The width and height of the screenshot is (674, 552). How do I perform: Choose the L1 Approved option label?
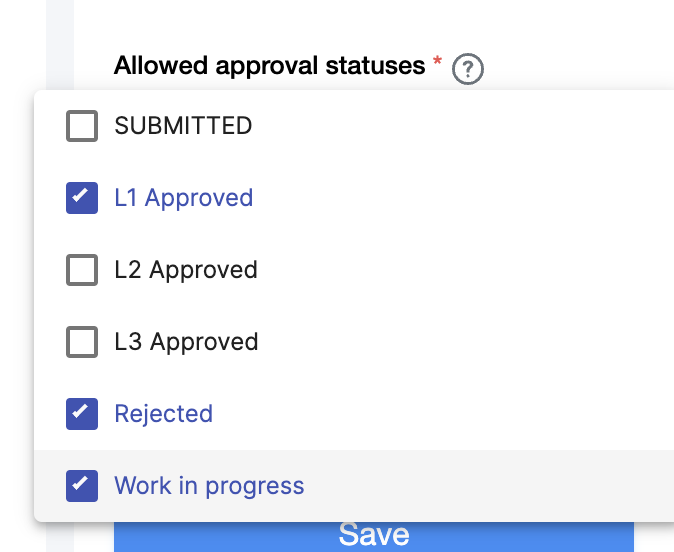pyautogui.click(x=184, y=198)
